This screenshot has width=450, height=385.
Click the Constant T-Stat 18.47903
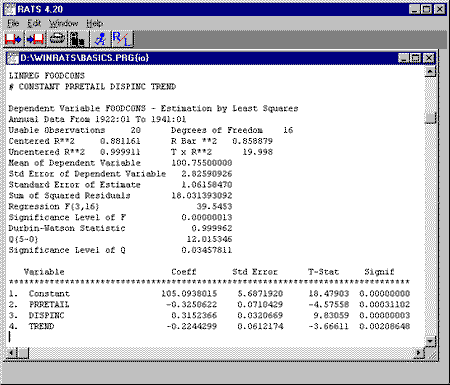tap(329, 294)
